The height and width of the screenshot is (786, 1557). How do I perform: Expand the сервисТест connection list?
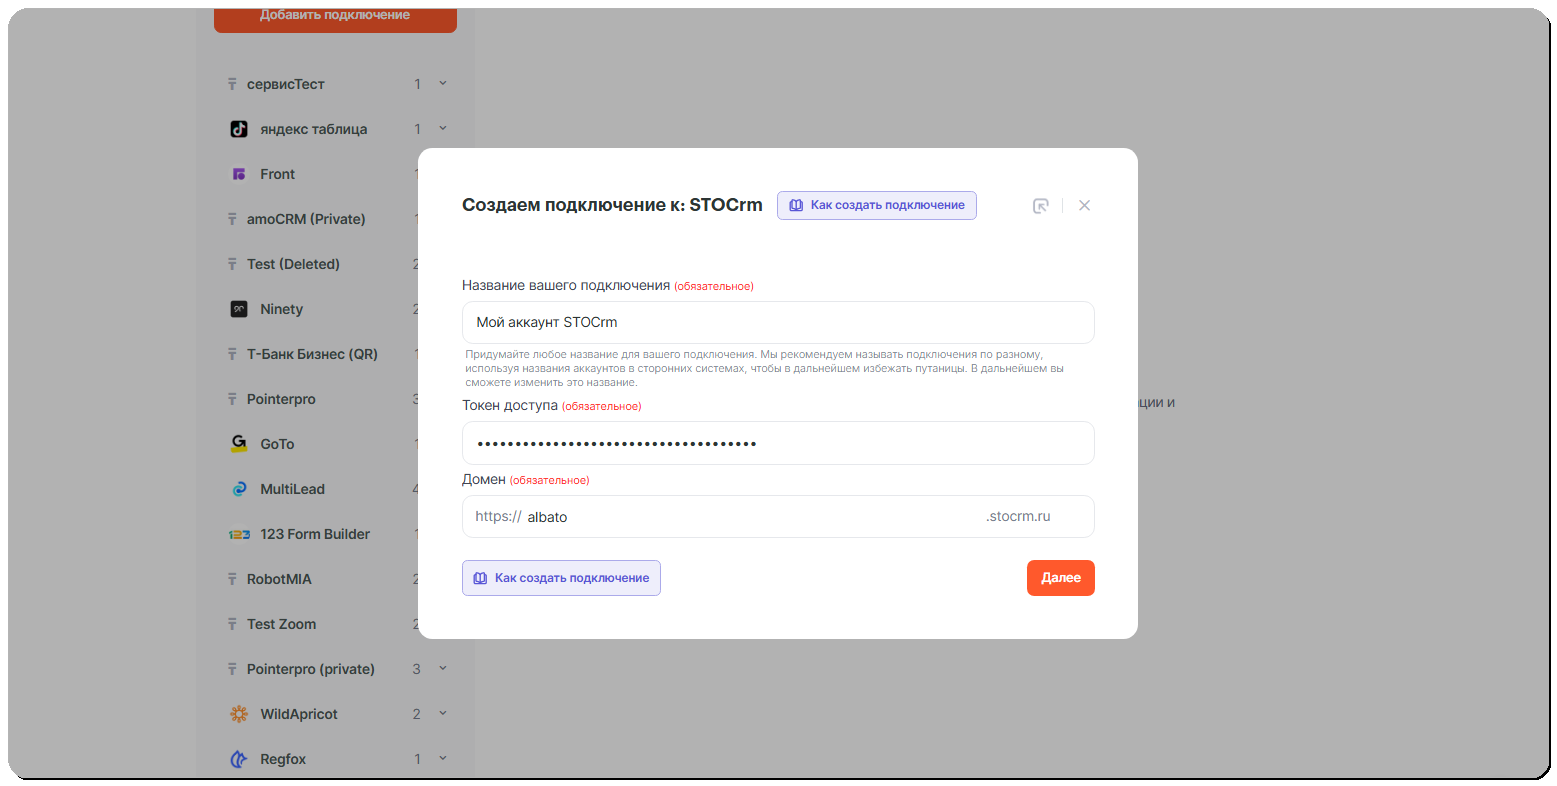coord(442,84)
